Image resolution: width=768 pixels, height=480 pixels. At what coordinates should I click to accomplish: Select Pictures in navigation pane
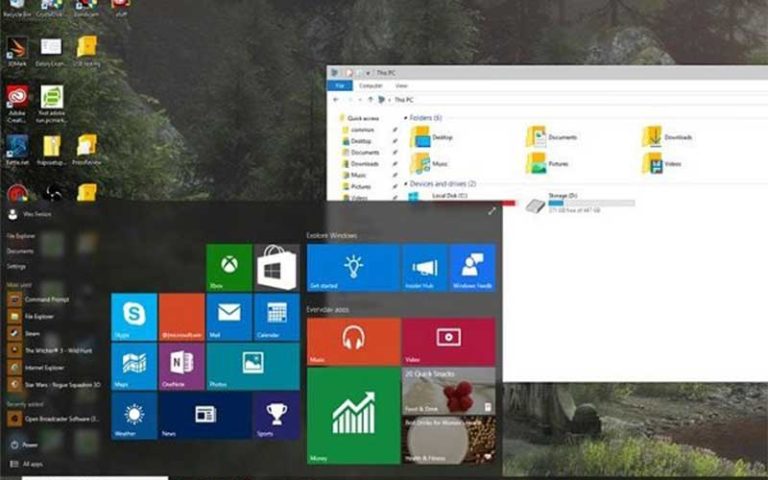point(360,187)
